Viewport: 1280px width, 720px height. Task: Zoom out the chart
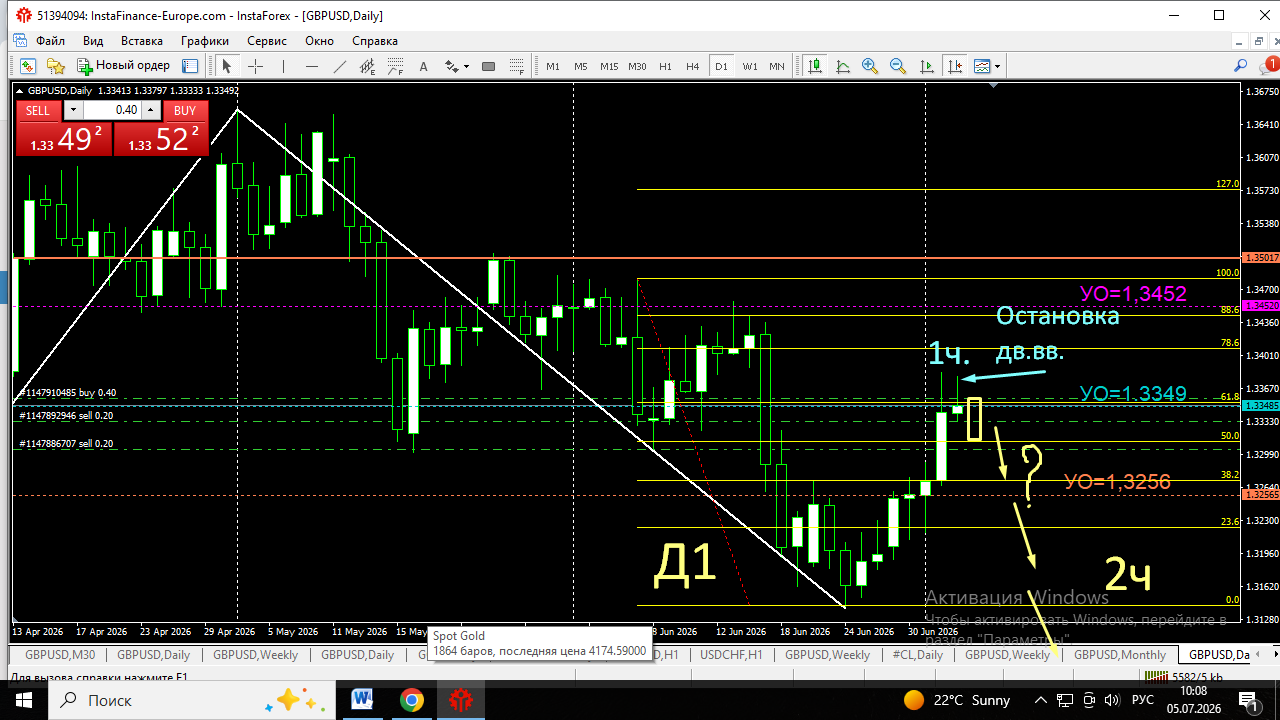[898, 66]
